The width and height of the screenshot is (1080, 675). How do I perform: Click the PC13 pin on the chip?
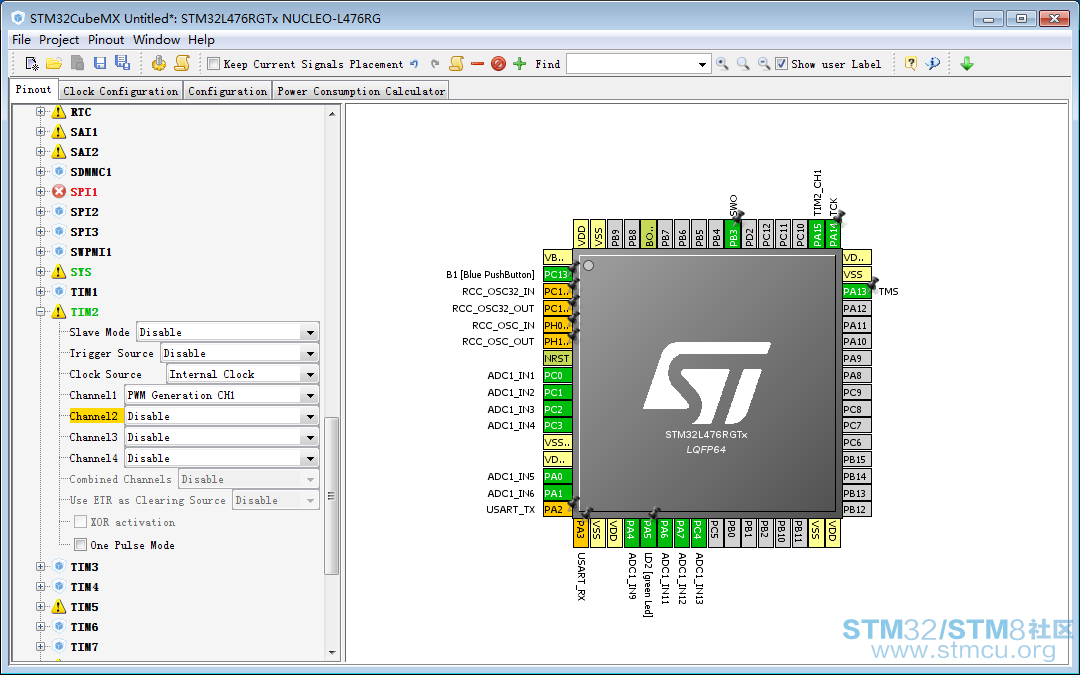[x=557, y=274]
